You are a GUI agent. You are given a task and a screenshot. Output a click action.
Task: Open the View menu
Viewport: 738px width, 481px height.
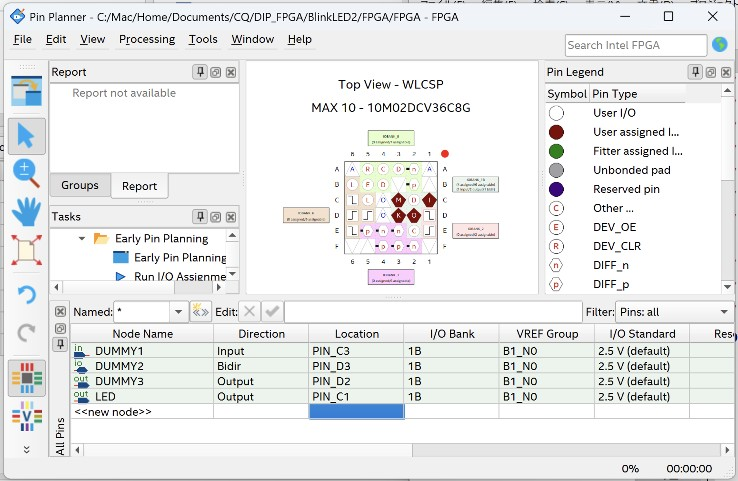tap(92, 40)
